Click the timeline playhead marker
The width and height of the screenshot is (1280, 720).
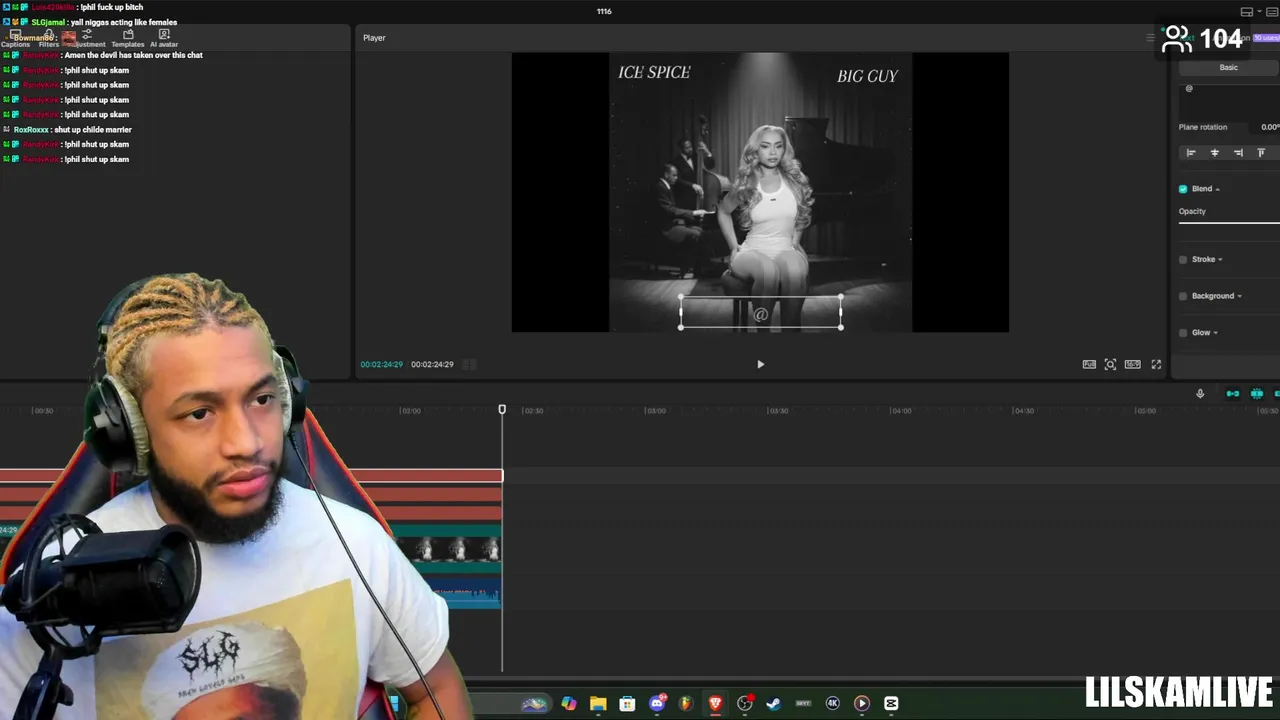coord(502,410)
